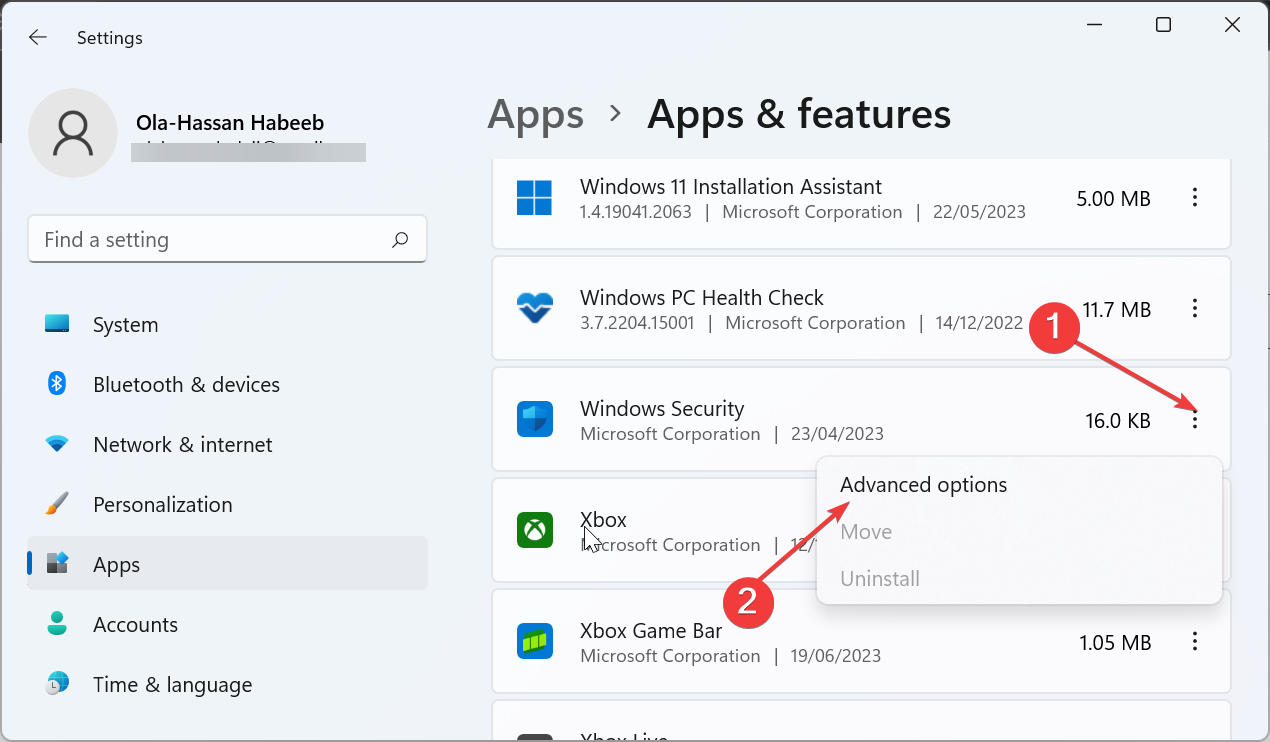This screenshot has height=742, width=1270.
Task: Click the search magnifier icon
Action: pos(400,240)
